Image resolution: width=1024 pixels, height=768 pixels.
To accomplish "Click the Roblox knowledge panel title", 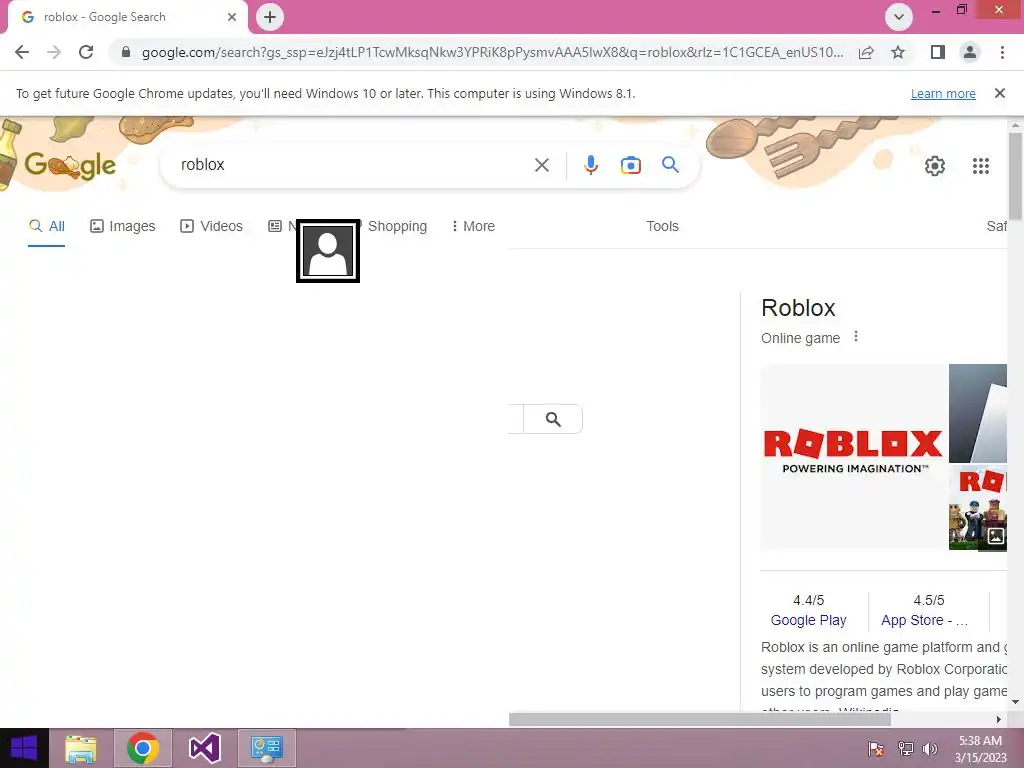I will [x=798, y=308].
